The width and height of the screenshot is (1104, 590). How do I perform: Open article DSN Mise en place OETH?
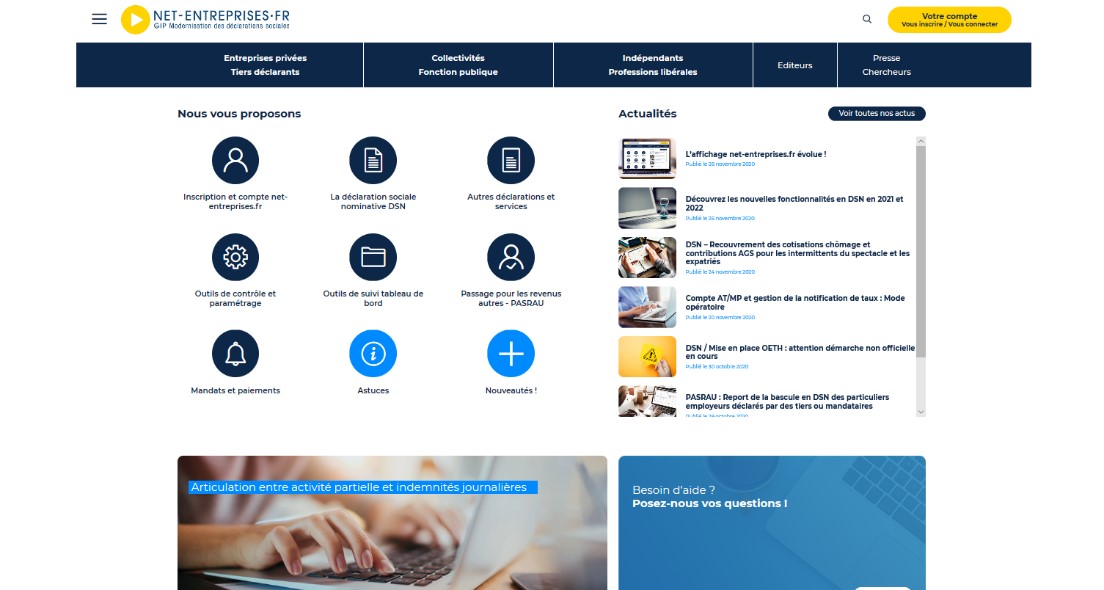coord(800,352)
